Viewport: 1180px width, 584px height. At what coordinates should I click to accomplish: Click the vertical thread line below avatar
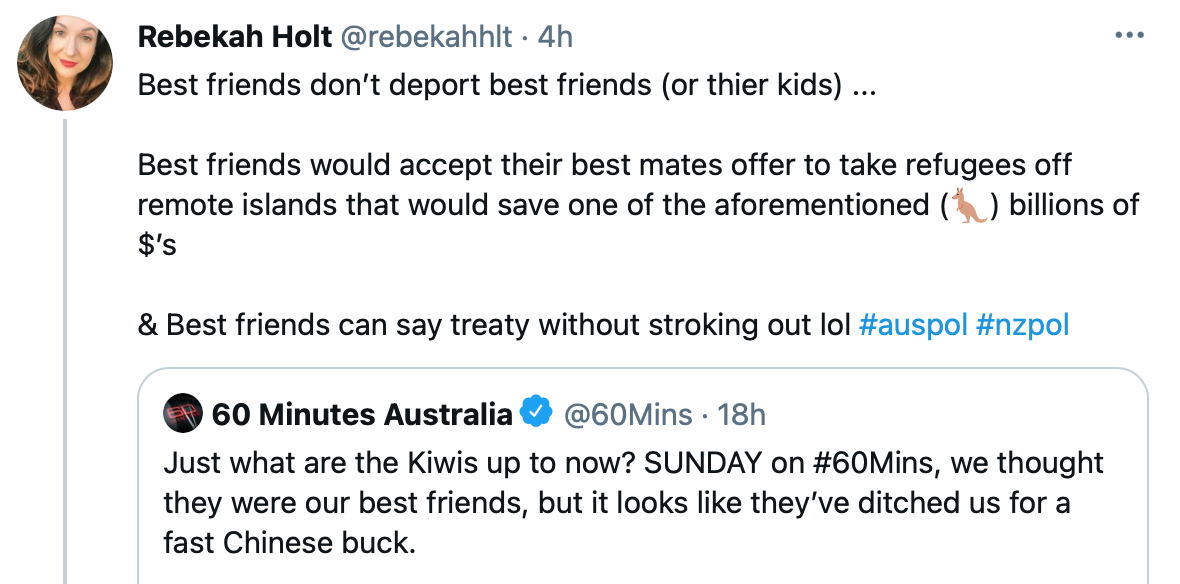pos(66,350)
